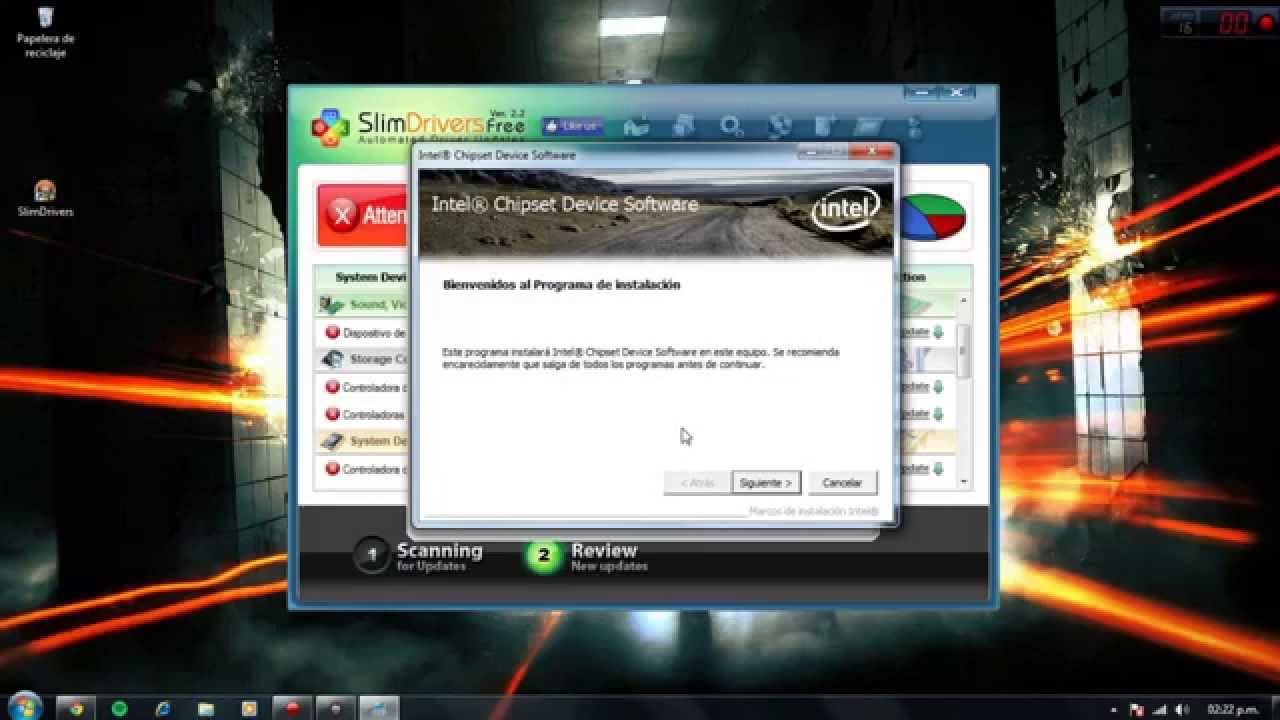The height and width of the screenshot is (720, 1280).
Task: Click the green circle taskbar icon
Action: (119, 708)
